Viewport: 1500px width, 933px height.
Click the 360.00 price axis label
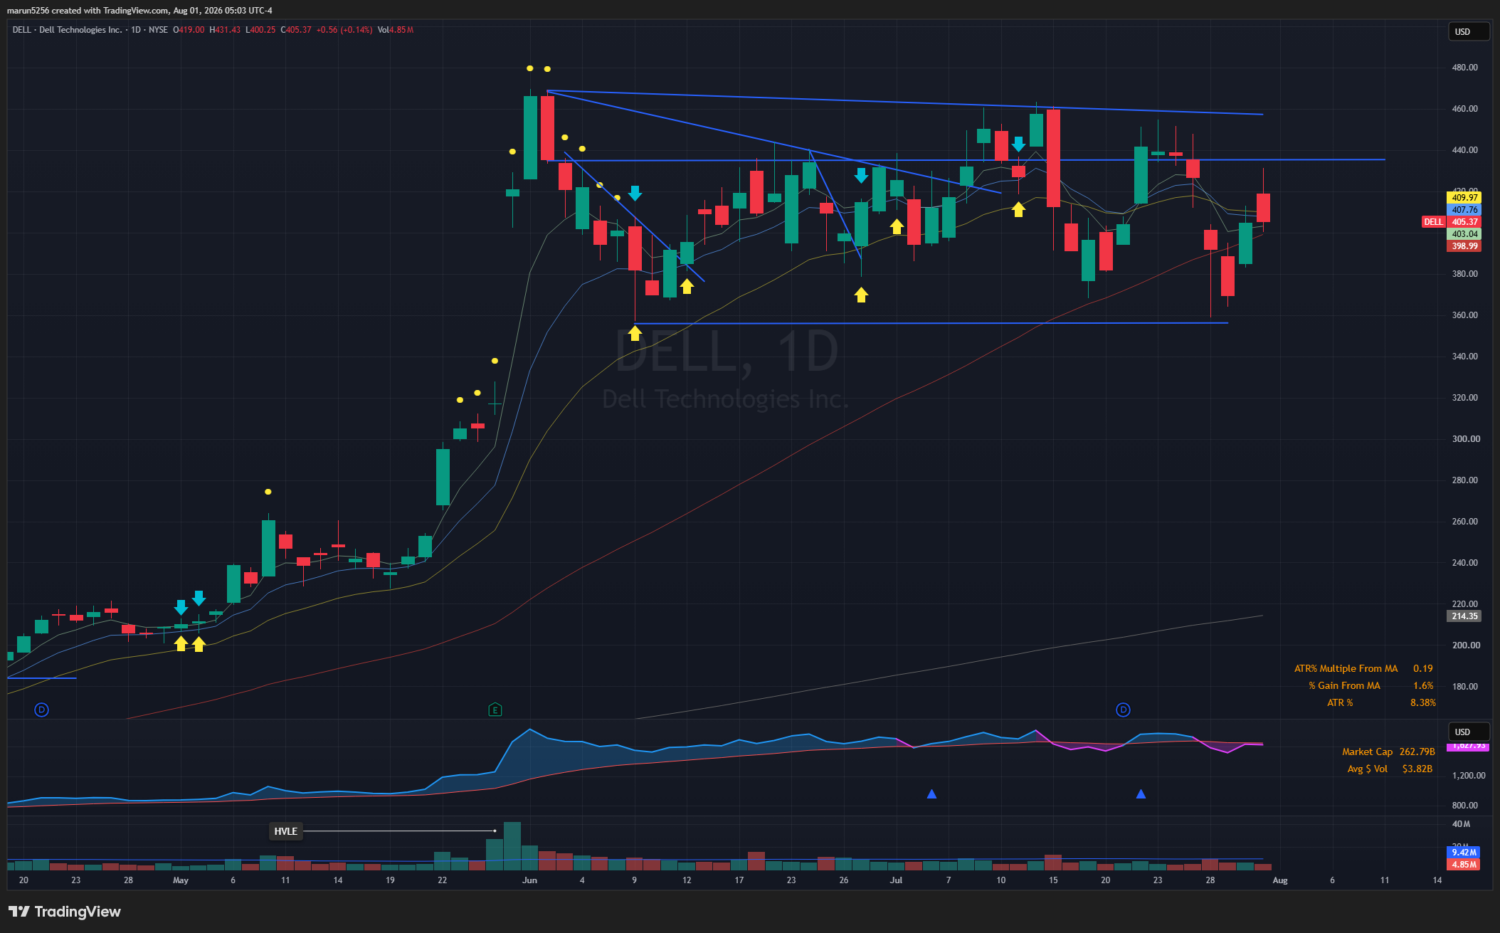(1465, 315)
